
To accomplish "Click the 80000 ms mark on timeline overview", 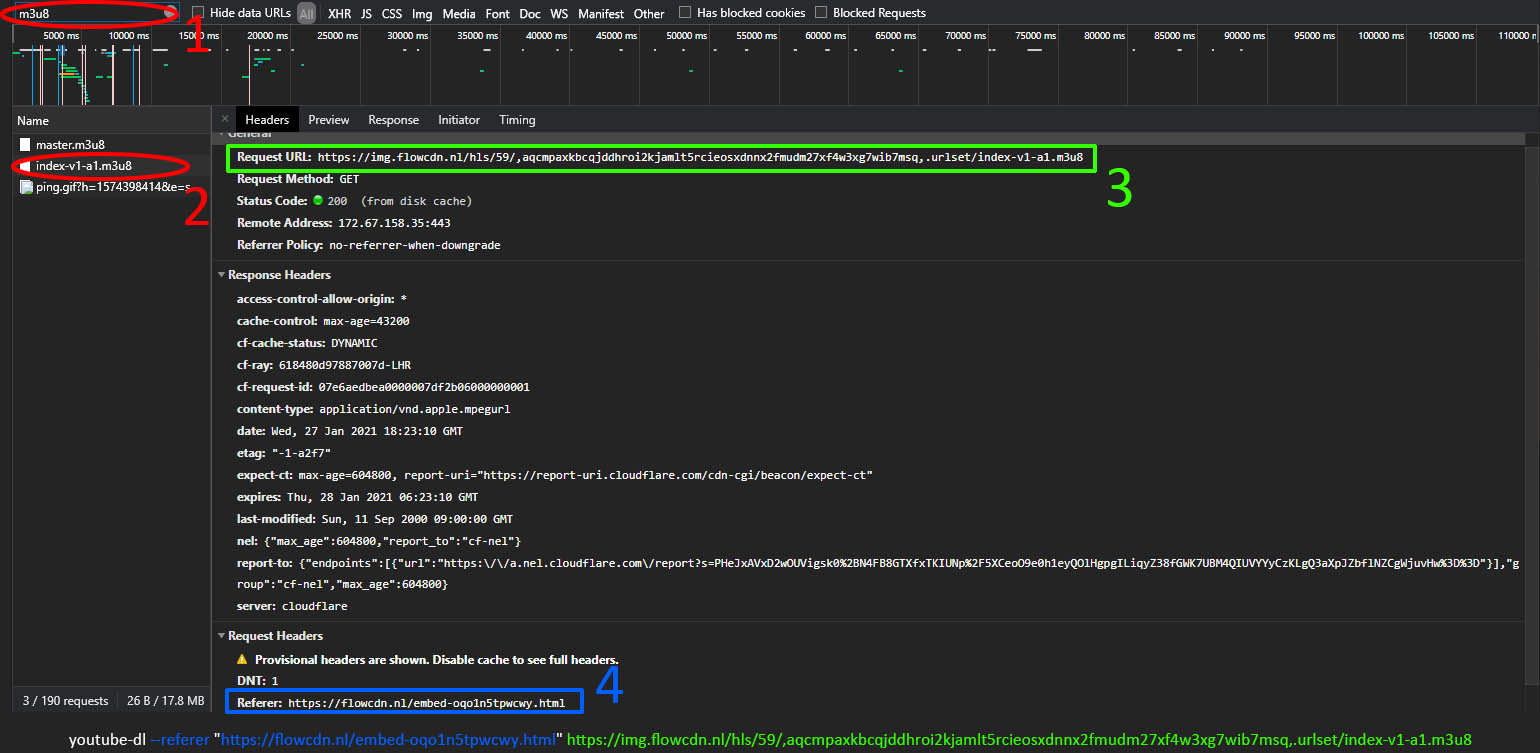I will coord(1104,36).
